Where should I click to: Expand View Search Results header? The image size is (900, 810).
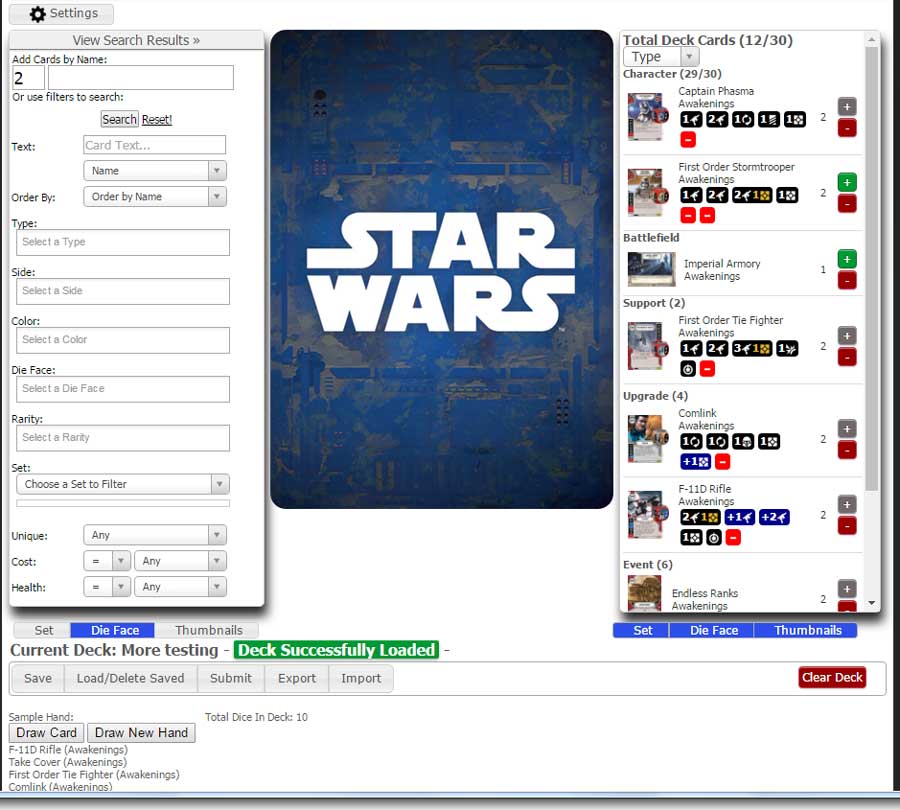pos(136,40)
